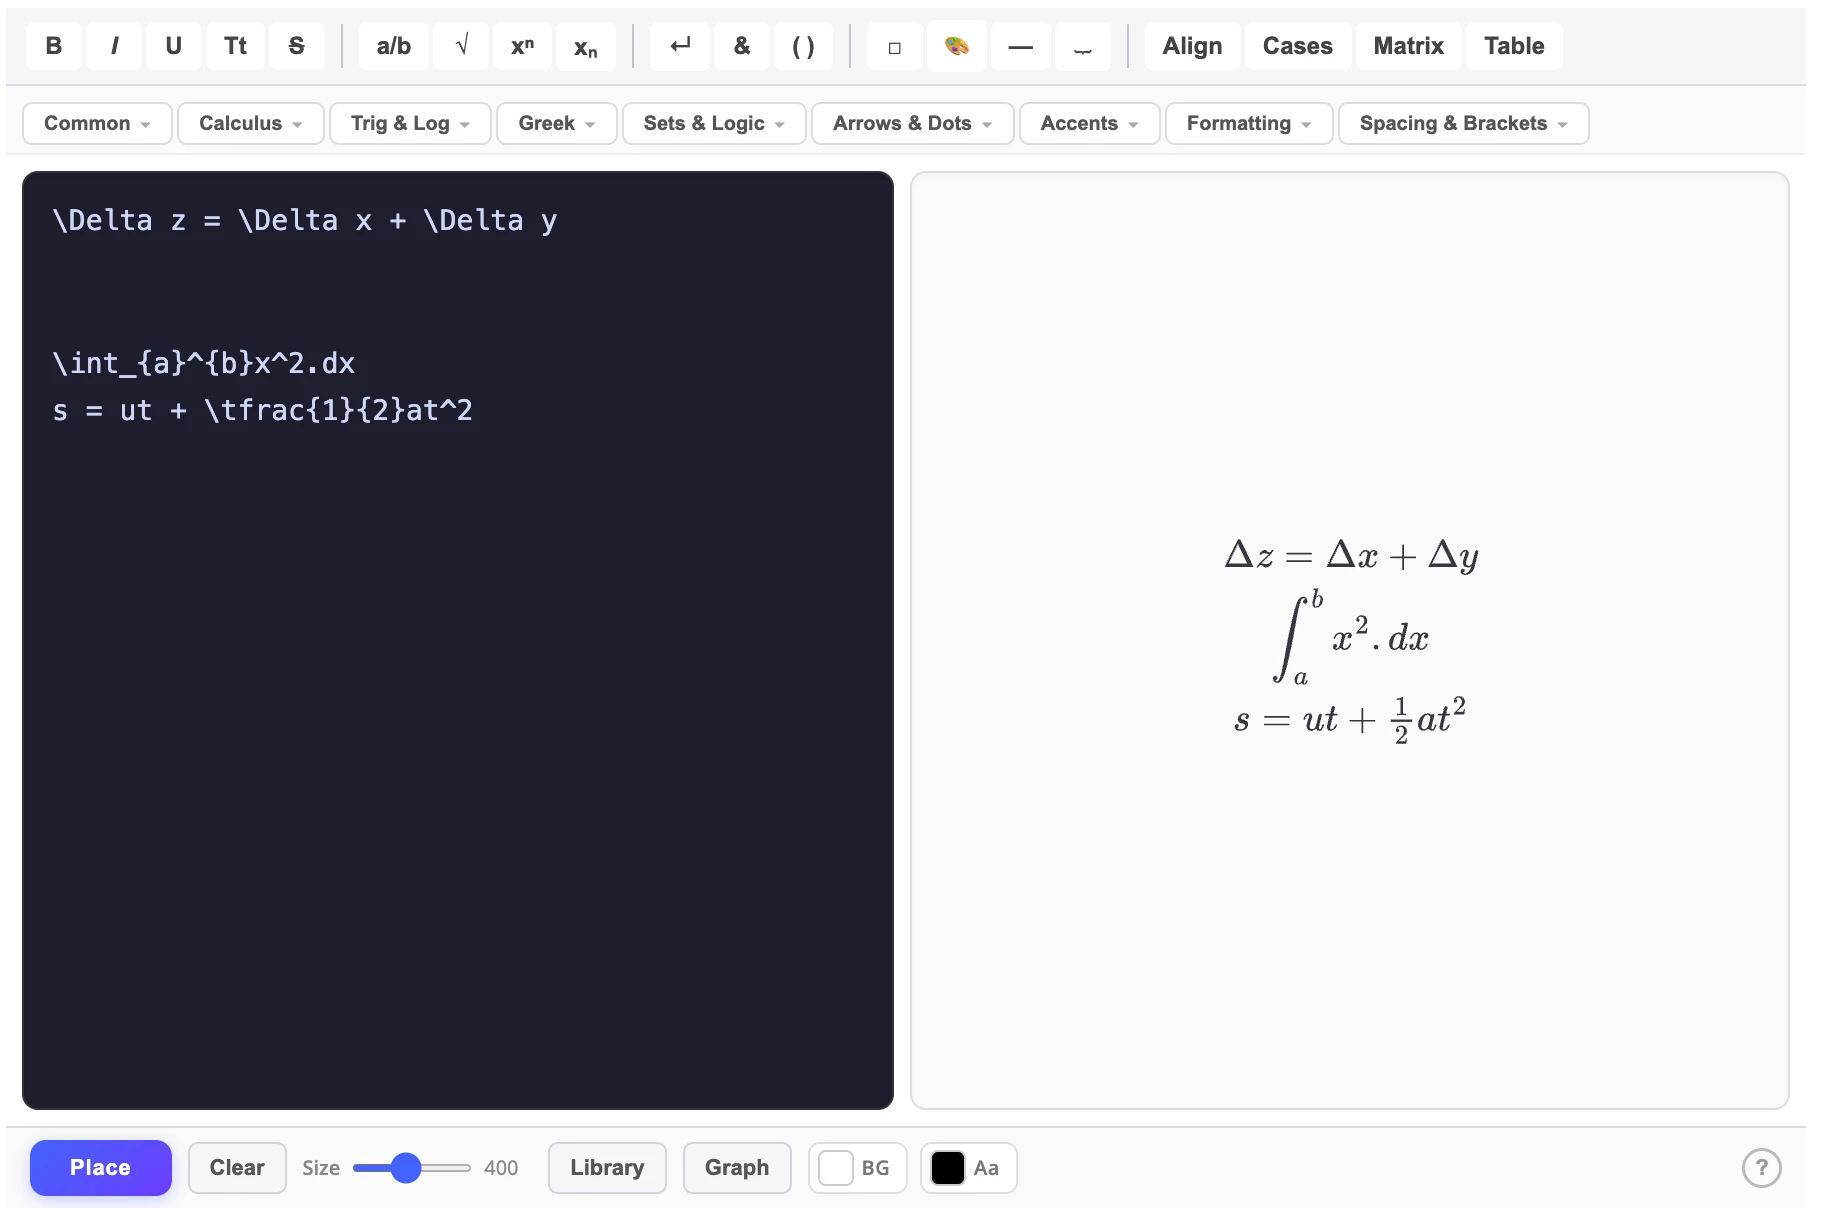The width and height of the screenshot is (1836, 1208).
Task: Insert an Align environment
Action: point(1193,46)
